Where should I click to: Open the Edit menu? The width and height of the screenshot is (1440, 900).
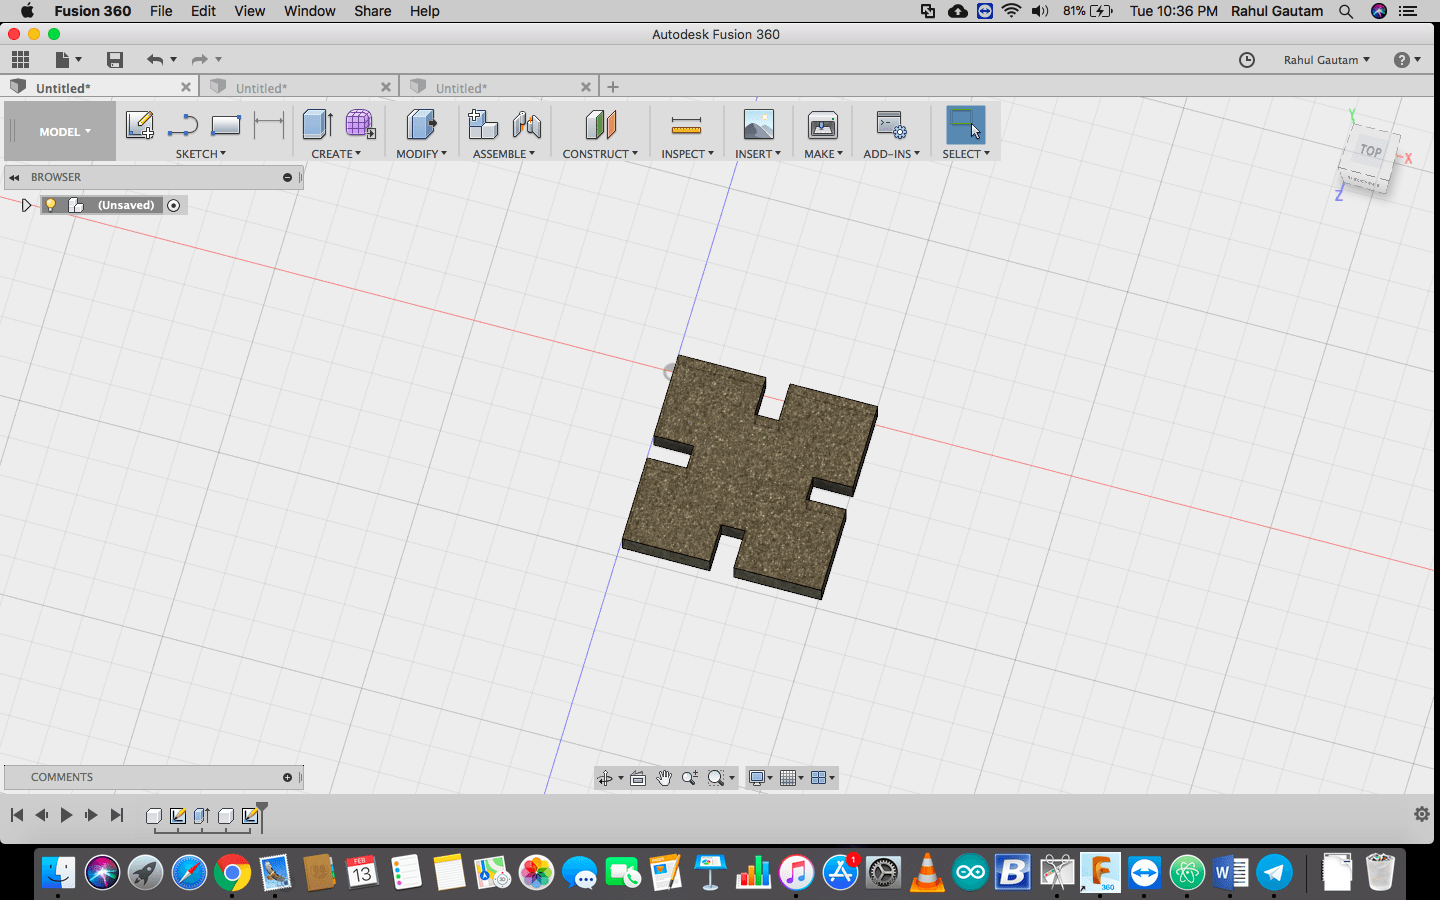click(203, 11)
